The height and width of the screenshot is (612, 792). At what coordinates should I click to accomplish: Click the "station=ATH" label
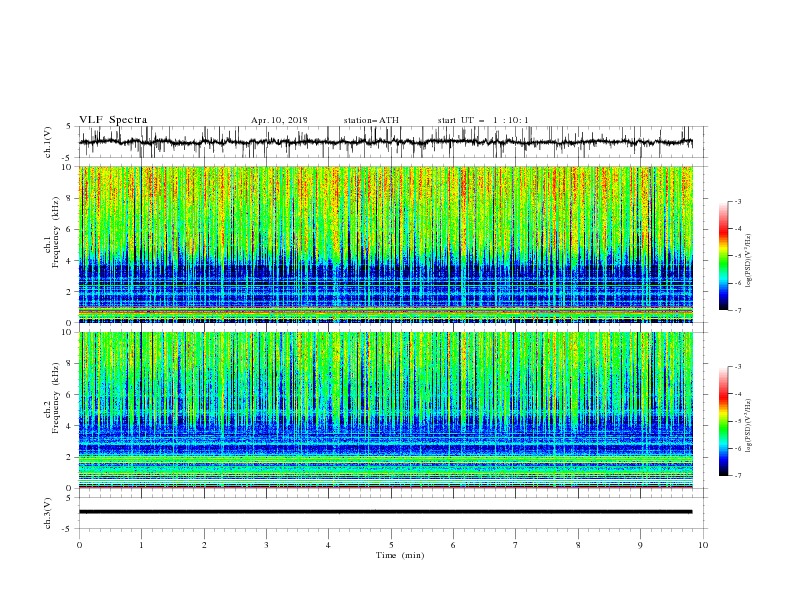[371, 120]
